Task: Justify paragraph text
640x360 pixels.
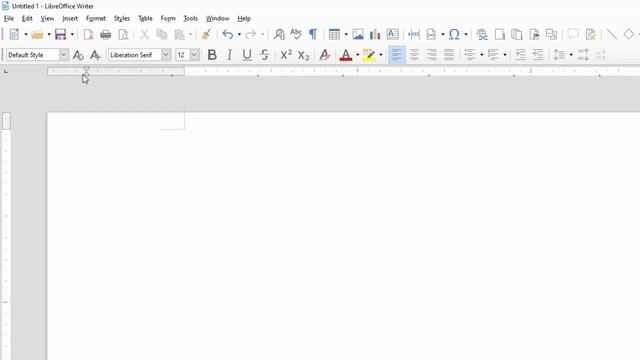Action: click(449, 55)
